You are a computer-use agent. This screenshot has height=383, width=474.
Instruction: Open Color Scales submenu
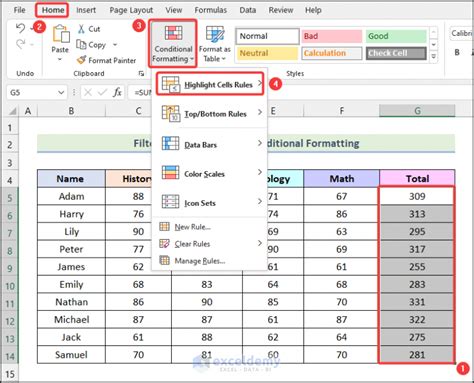point(210,173)
